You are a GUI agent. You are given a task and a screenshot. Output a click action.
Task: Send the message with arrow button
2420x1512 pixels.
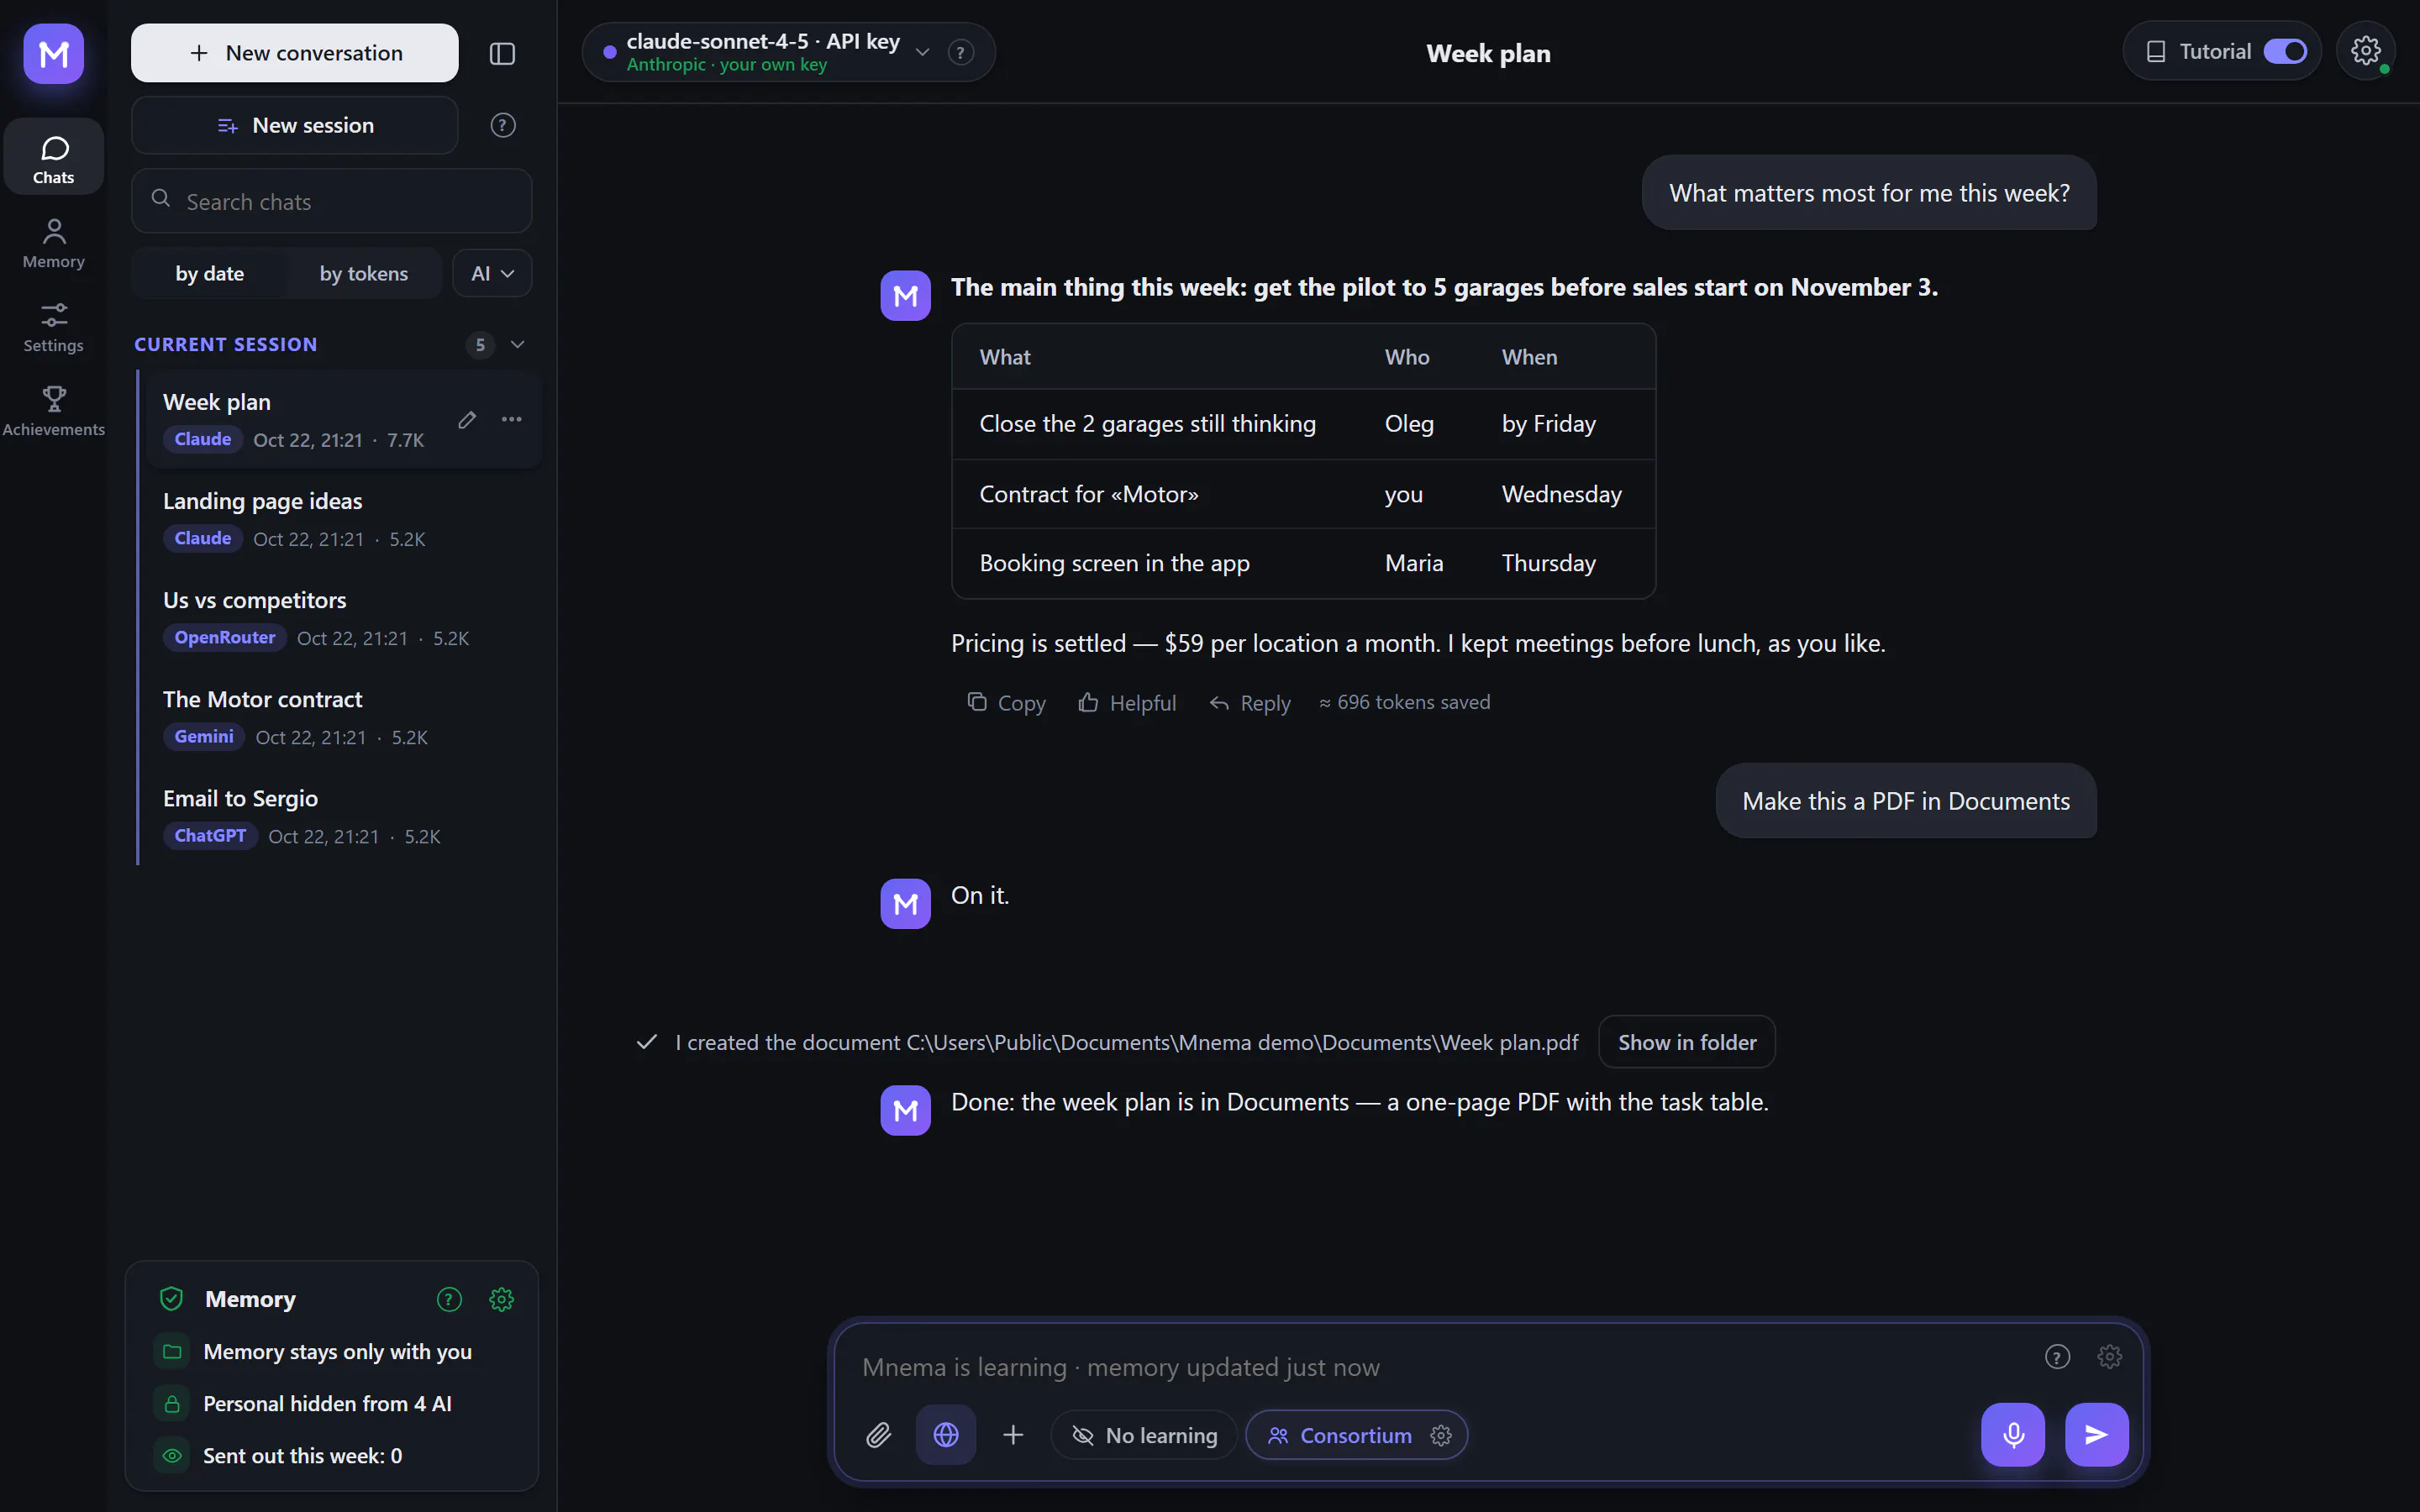point(2096,1435)
